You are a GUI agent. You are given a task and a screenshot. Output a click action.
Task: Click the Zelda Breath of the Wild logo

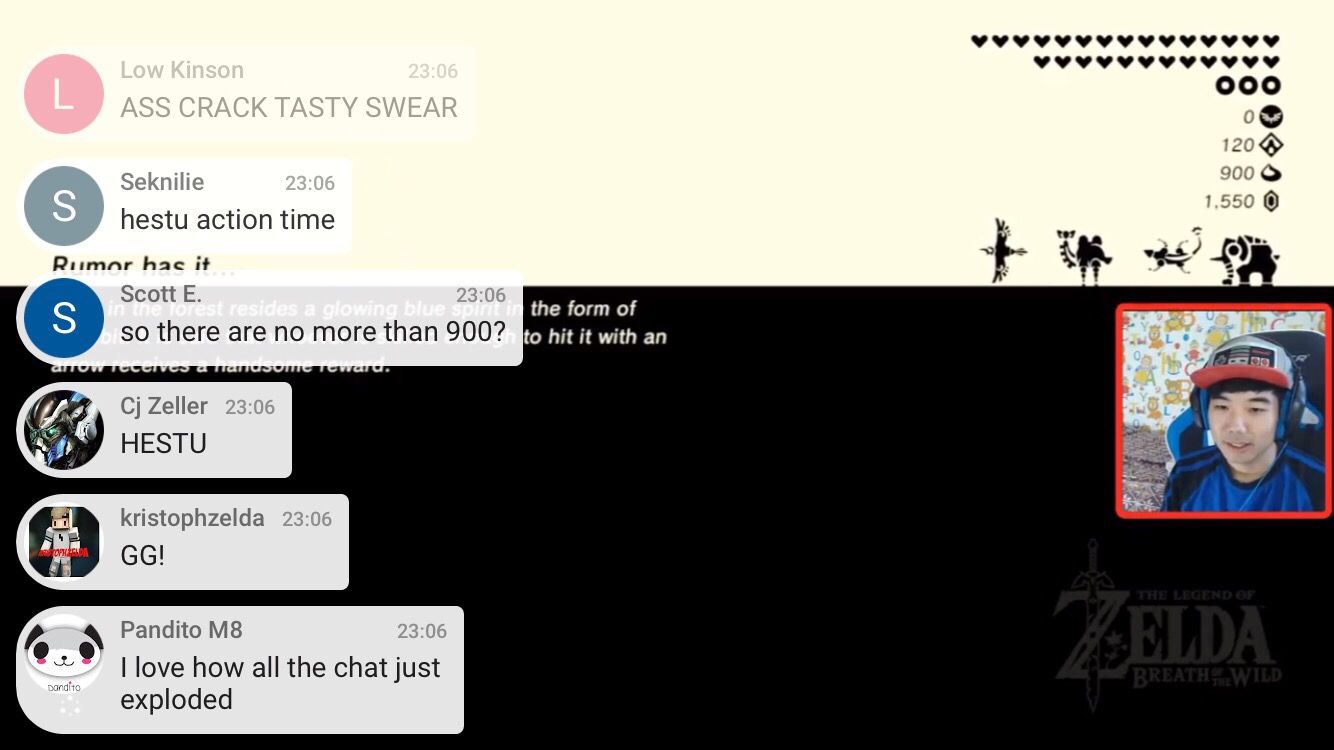[1168, 625]
